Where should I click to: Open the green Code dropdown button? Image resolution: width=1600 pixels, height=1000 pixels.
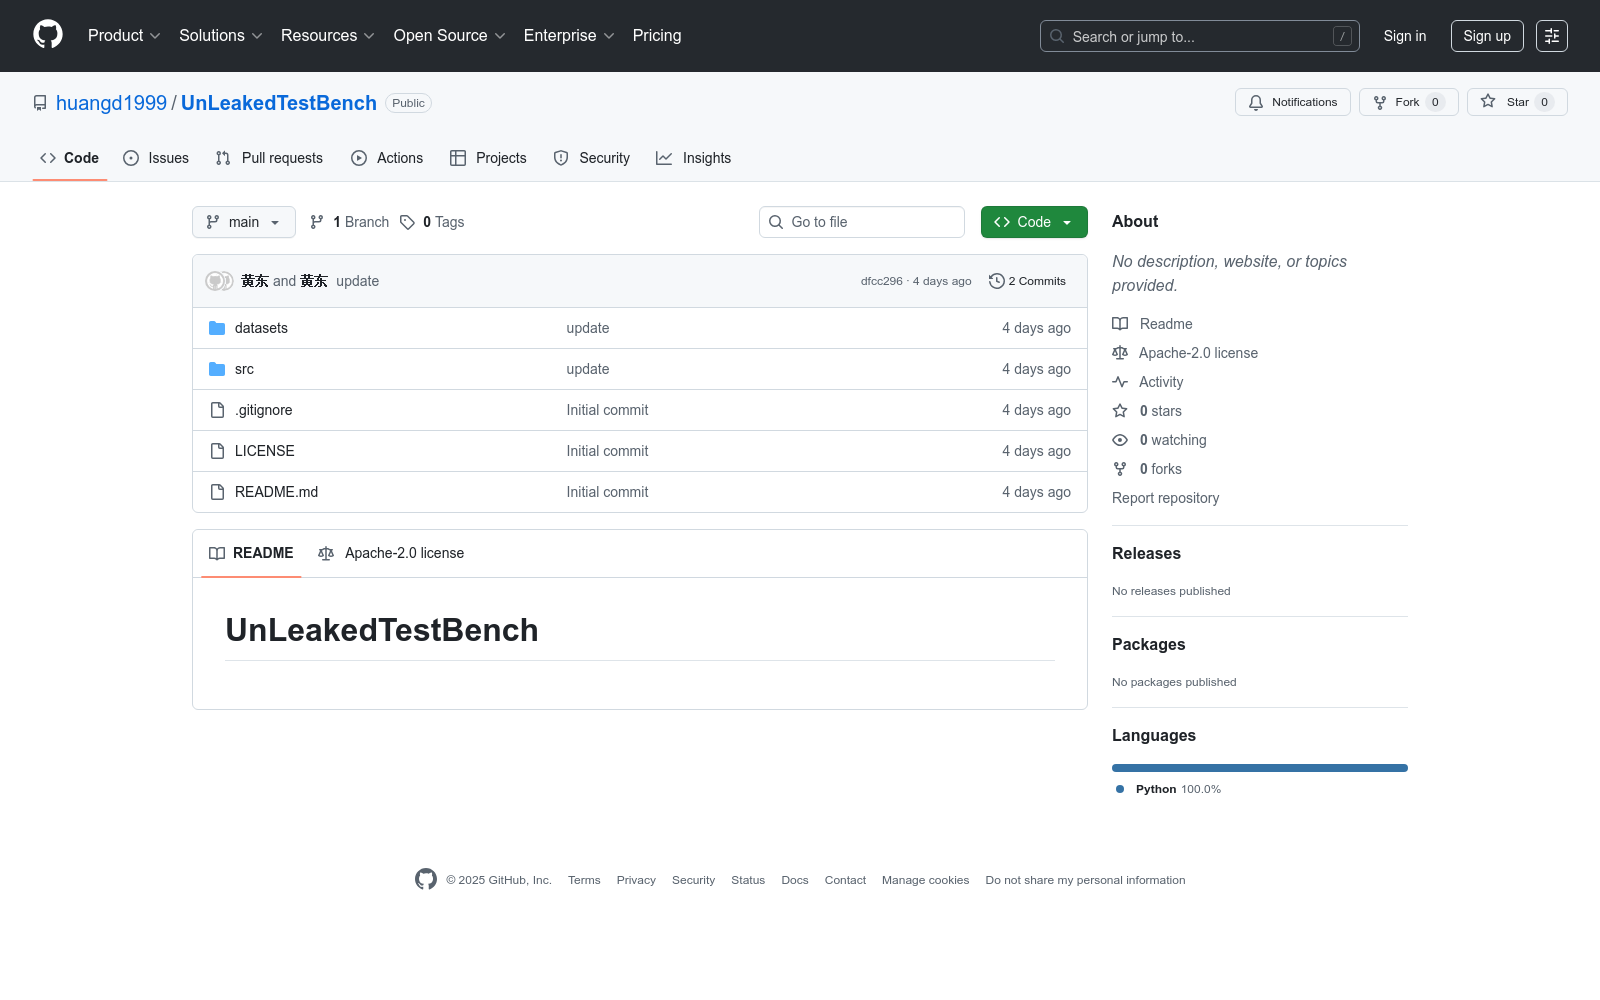click(x=1034, y=222)
